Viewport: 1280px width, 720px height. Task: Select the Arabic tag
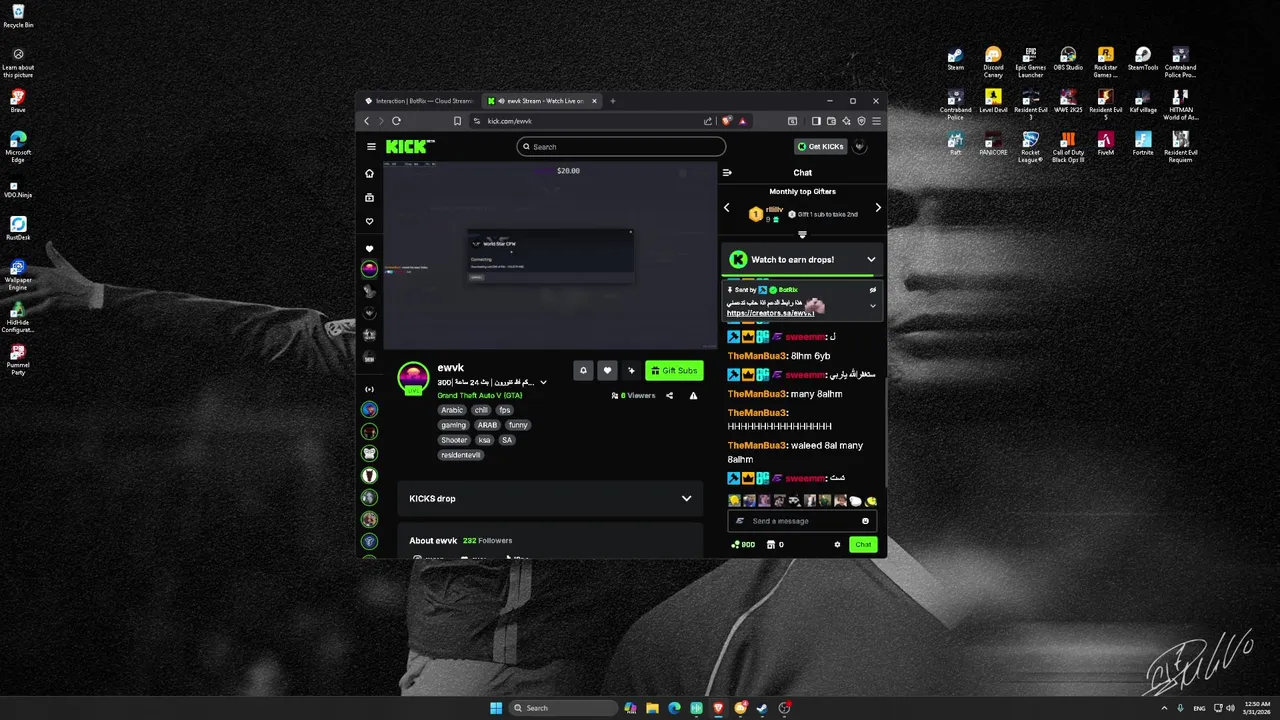point(452,410)
